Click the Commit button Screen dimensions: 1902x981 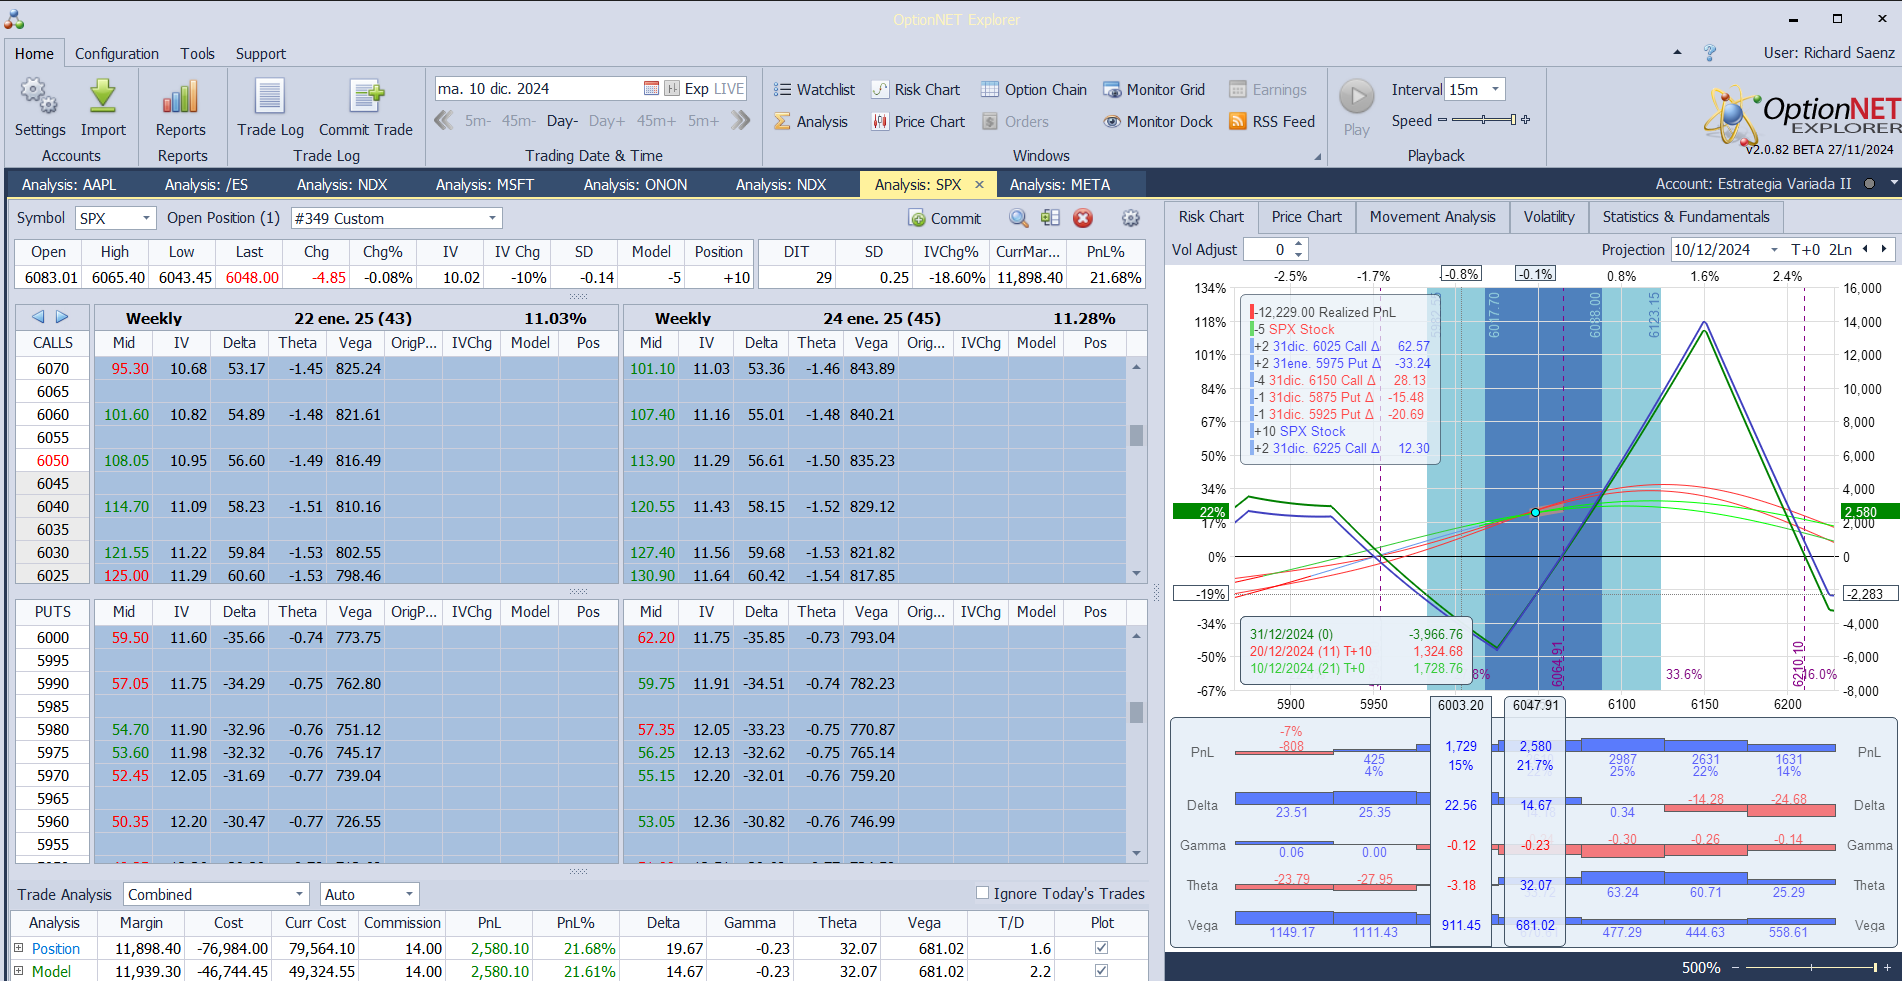pos(944,218)
